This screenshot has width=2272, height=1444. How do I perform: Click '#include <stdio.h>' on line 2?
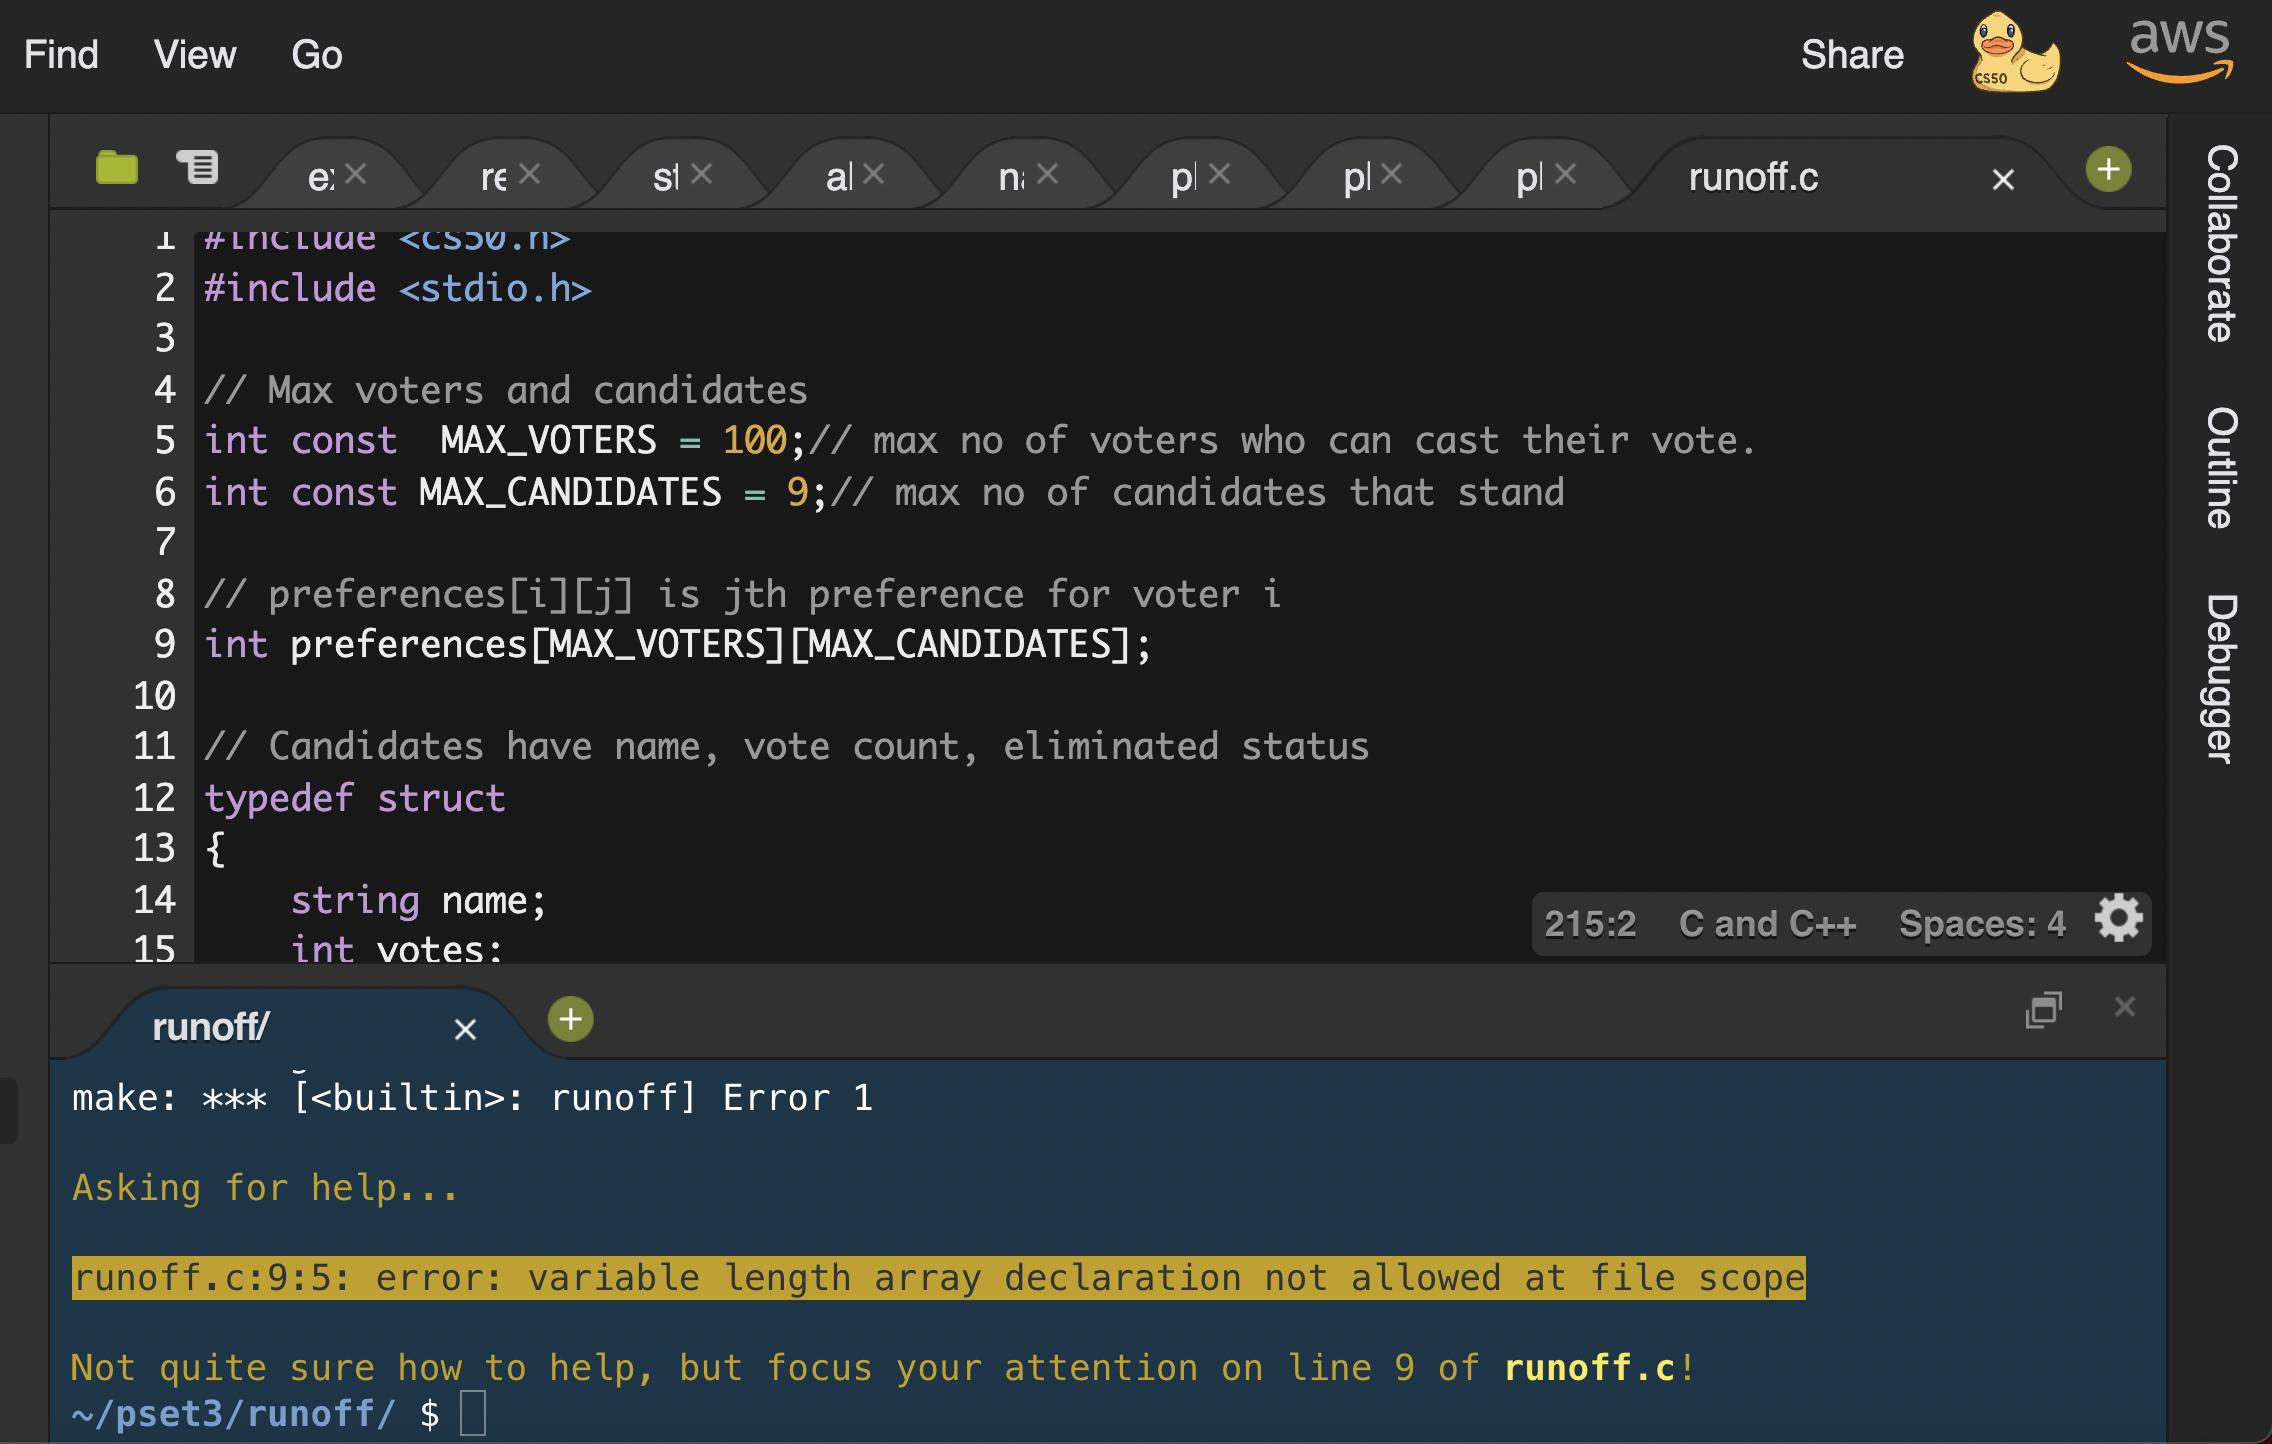tap(398, 289)
